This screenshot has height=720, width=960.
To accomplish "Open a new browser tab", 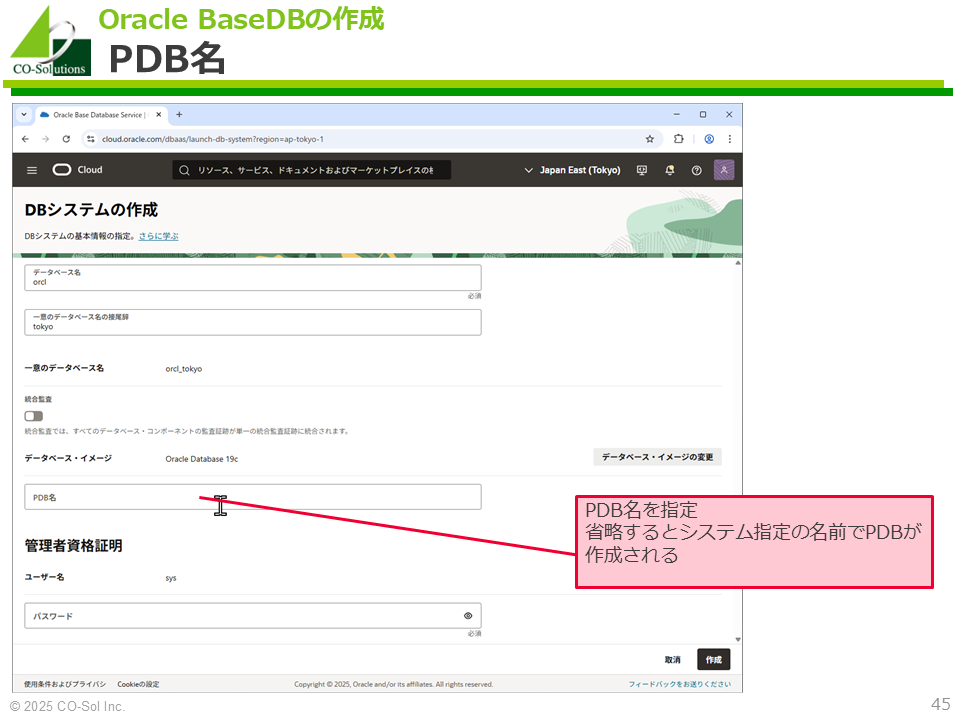I will pyautogui.click(x=179, y=114).
